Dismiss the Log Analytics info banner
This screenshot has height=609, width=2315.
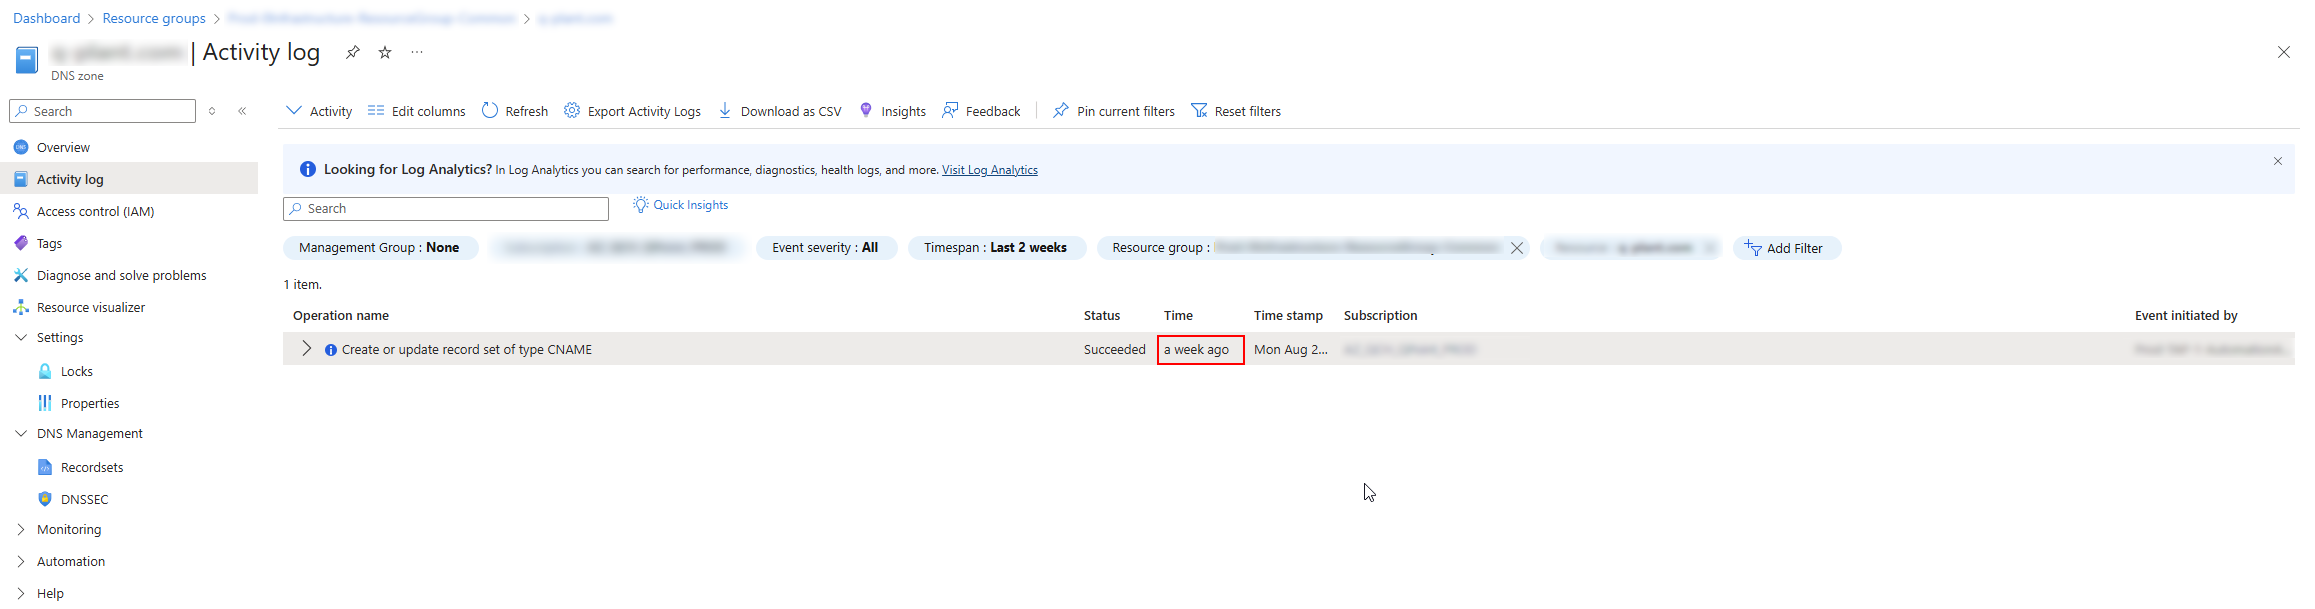pos(2278,161)
